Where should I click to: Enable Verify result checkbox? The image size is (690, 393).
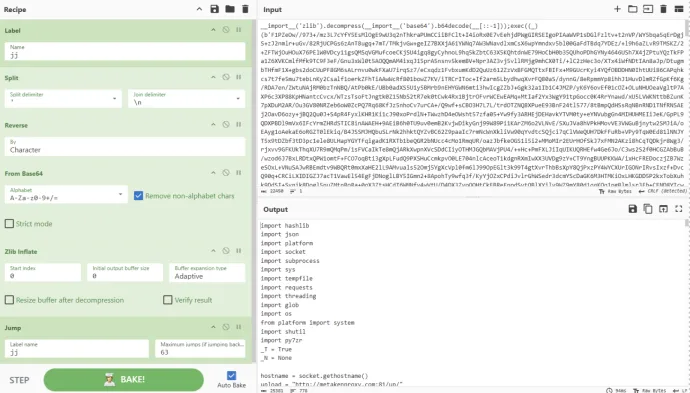[x=168, y=300]
